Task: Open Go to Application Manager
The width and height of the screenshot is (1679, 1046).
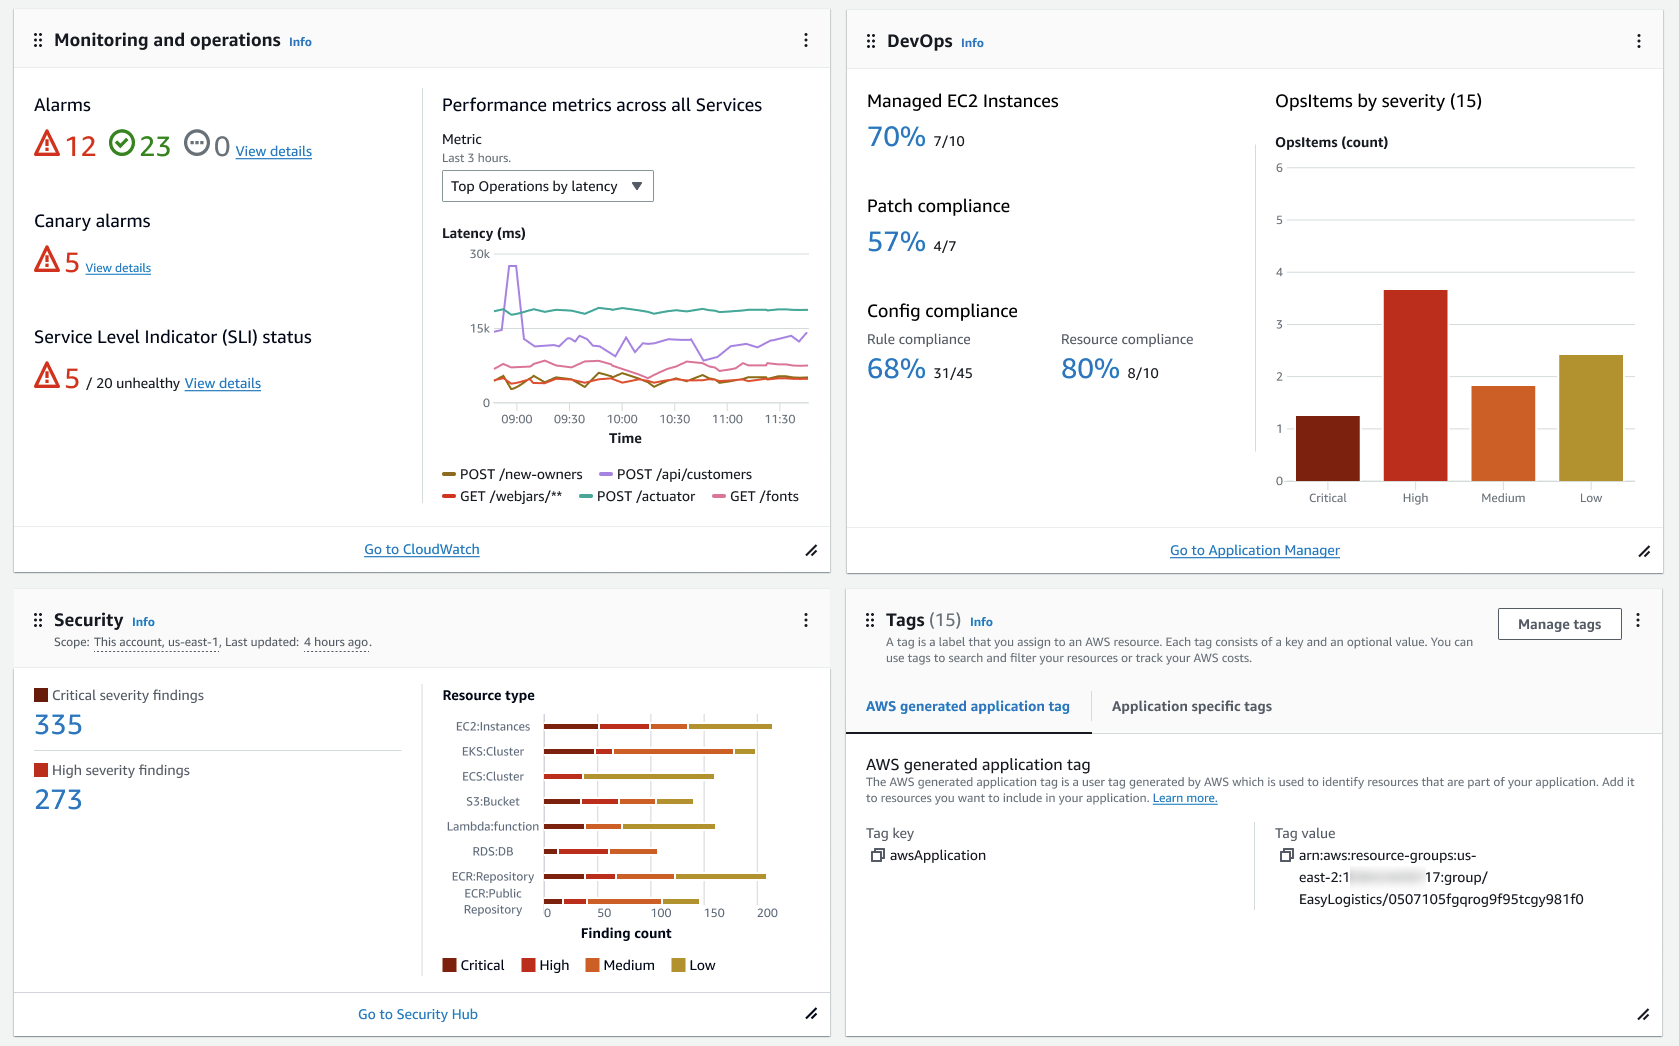Action: [1254, 550]
